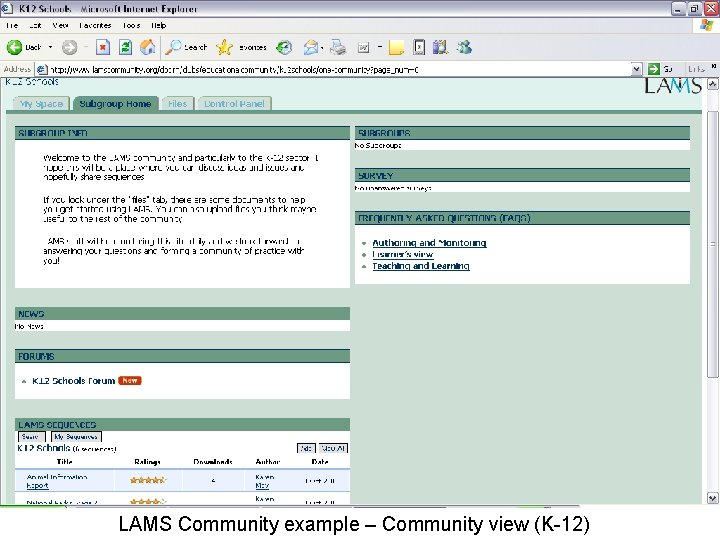Refresh the page using green arrows icon
720x540 pixels.
[125, 47]
